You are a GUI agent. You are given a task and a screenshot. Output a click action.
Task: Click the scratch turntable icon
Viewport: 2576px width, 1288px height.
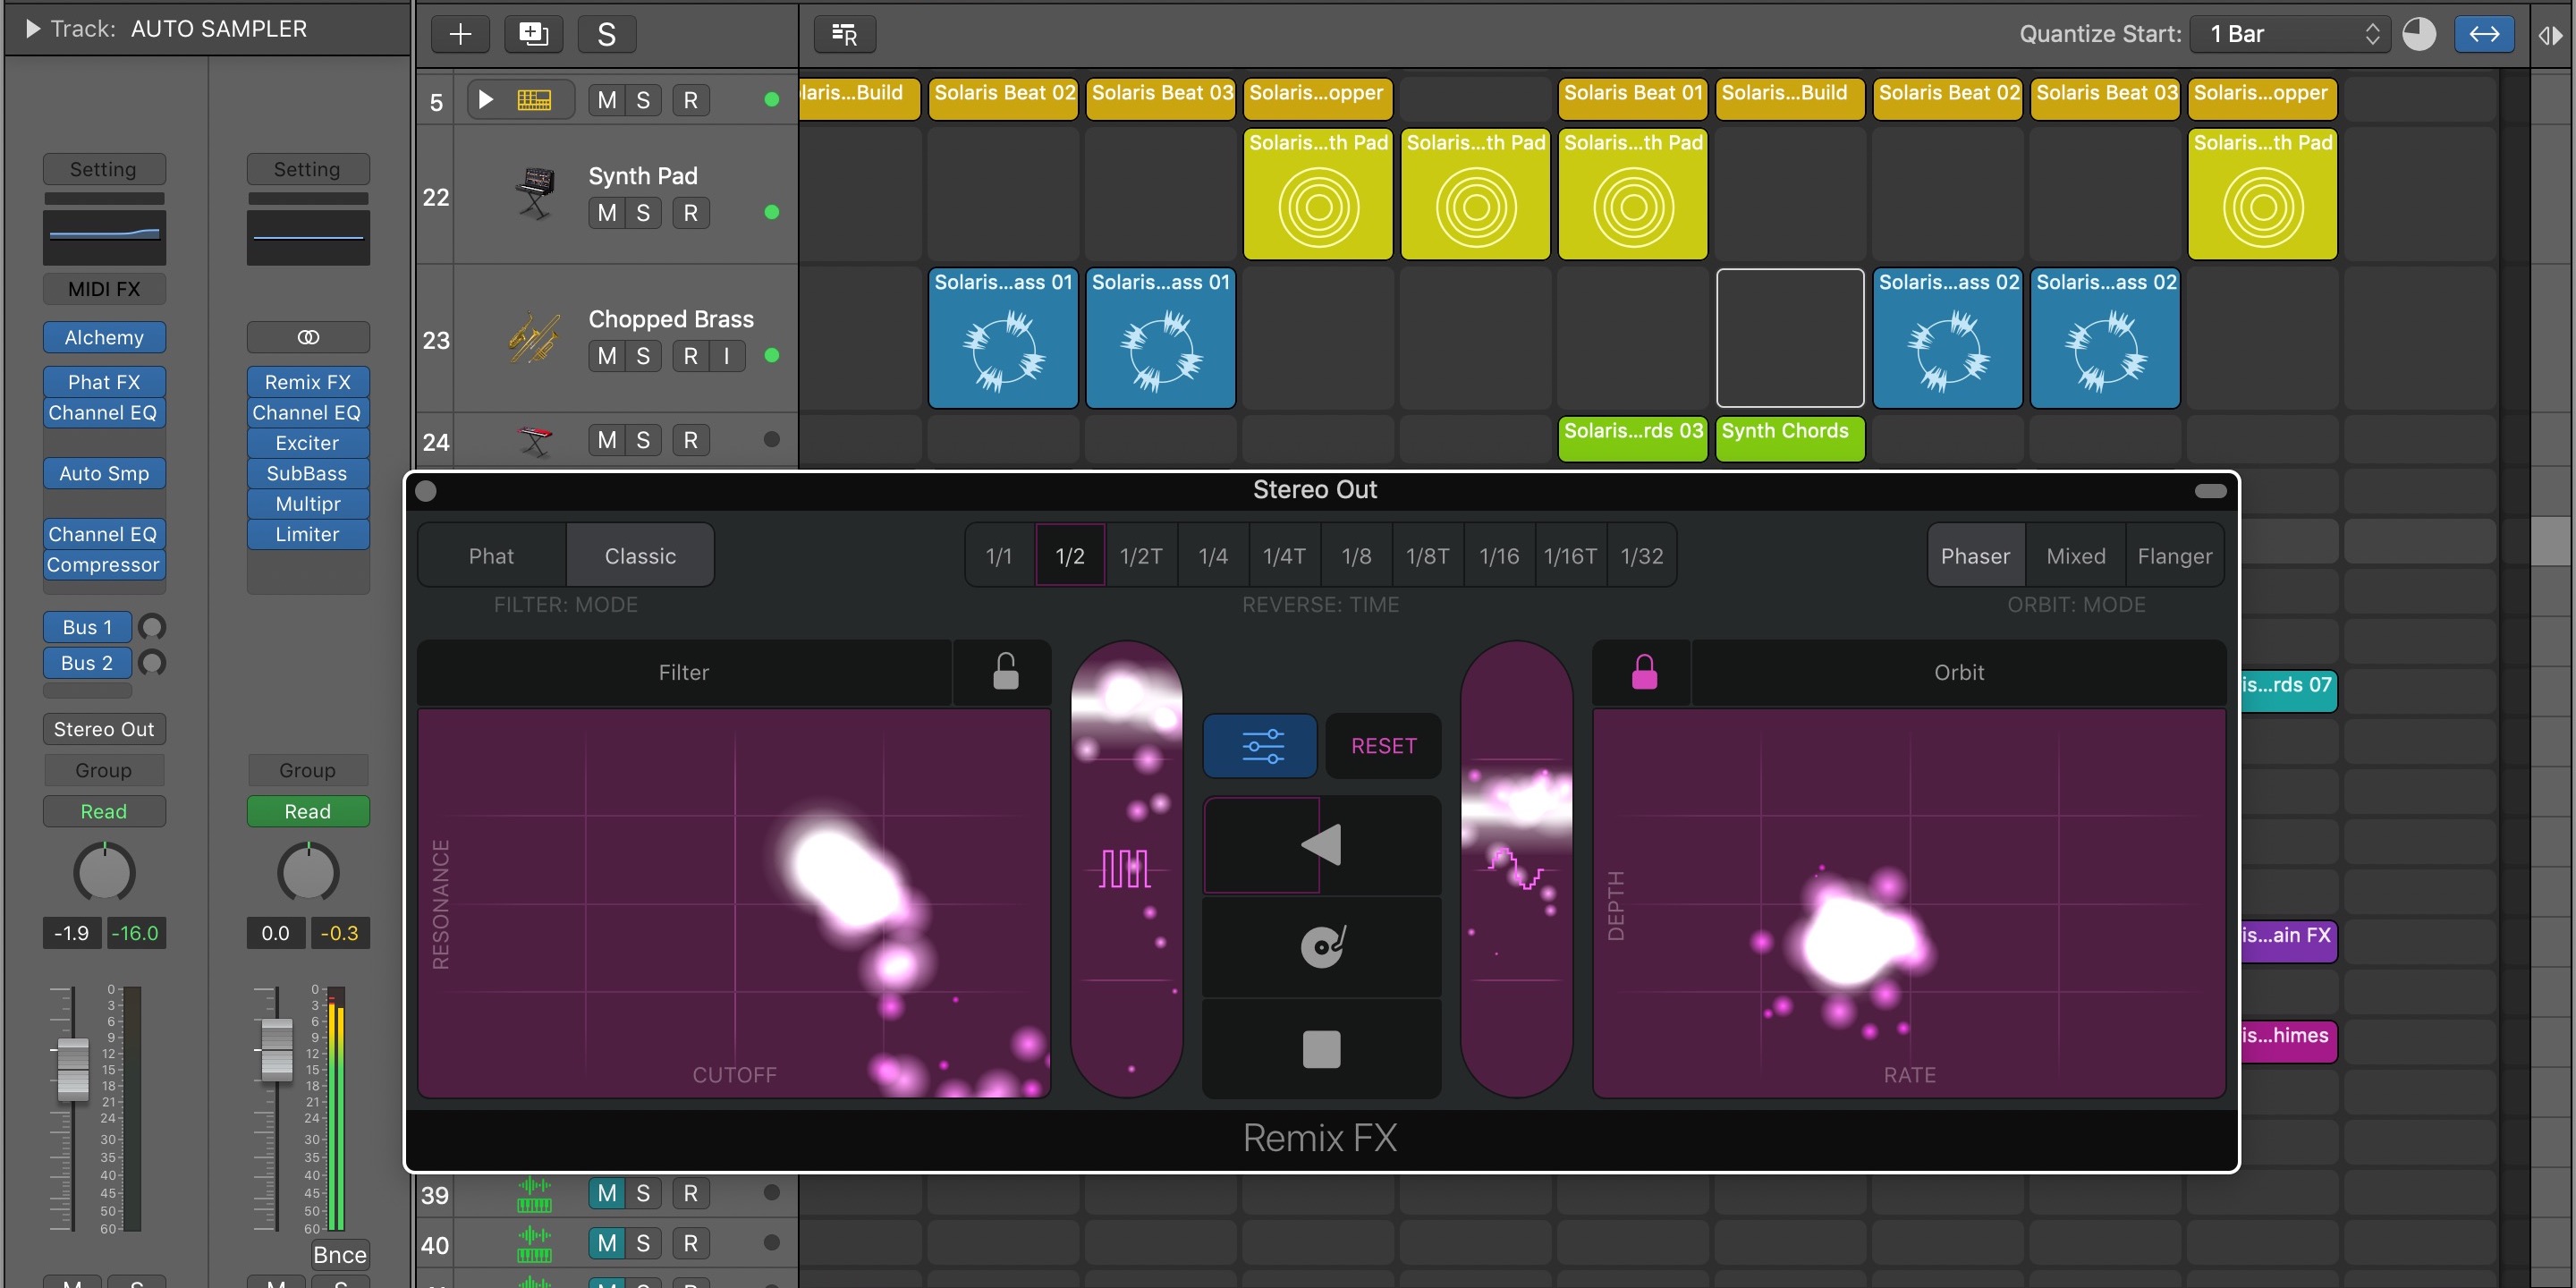pyautogui.click(x=1321, y=946)
